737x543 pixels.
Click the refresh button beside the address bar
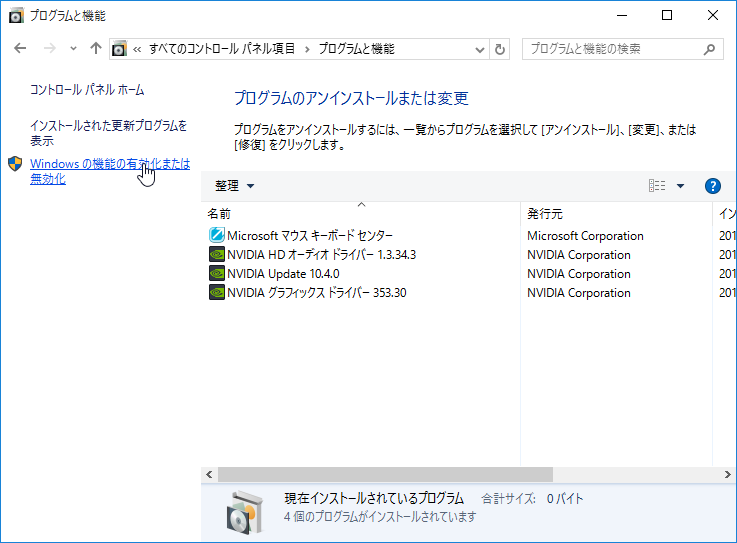click(x=500, y=49)
